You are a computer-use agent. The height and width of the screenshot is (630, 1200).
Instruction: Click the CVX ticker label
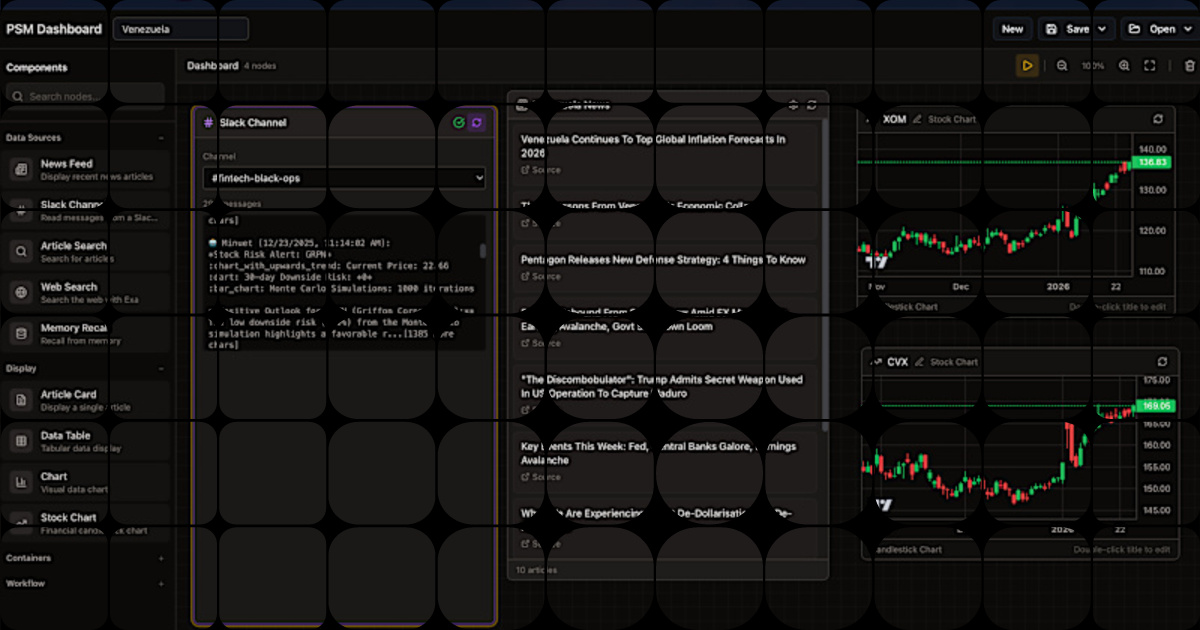click(897, 362)
